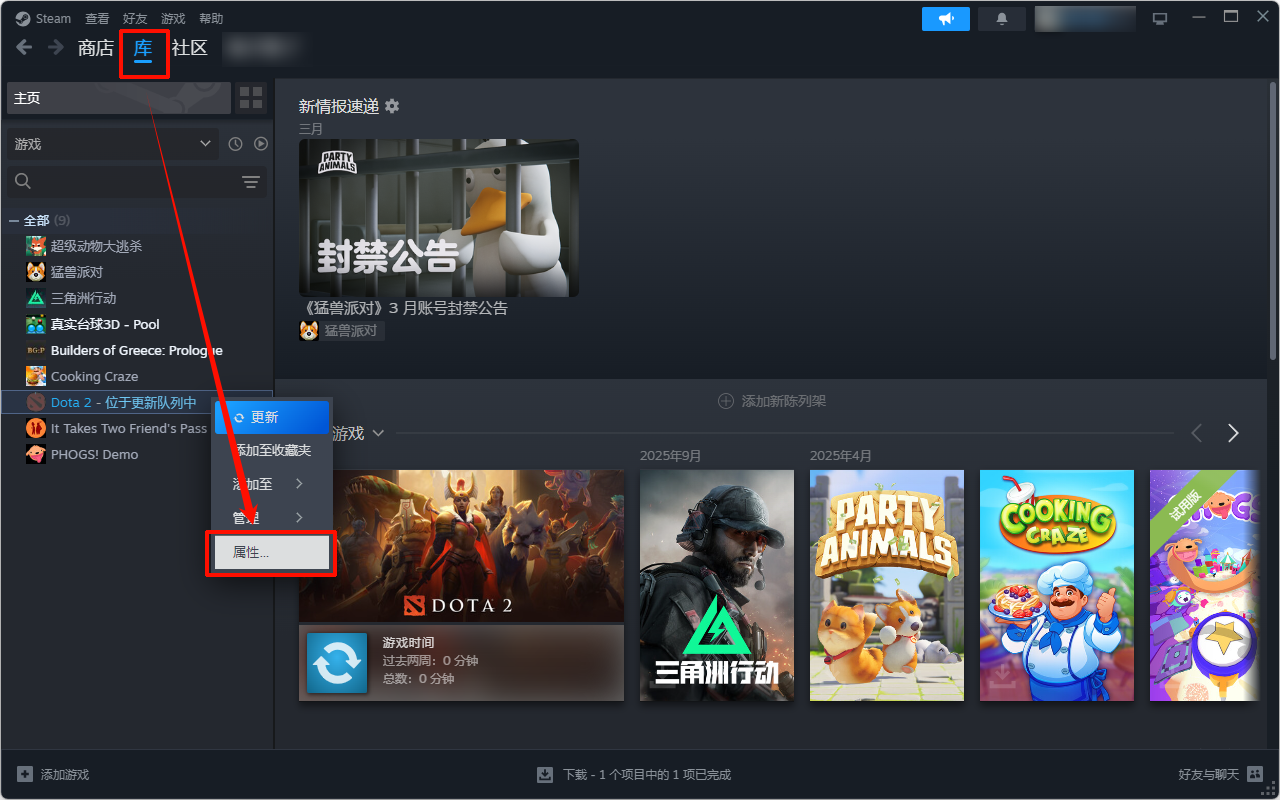The width and height of the screenshot is (1280, 800).
Task: Expand the 管理 submenu
Action: tap(272, 517)
